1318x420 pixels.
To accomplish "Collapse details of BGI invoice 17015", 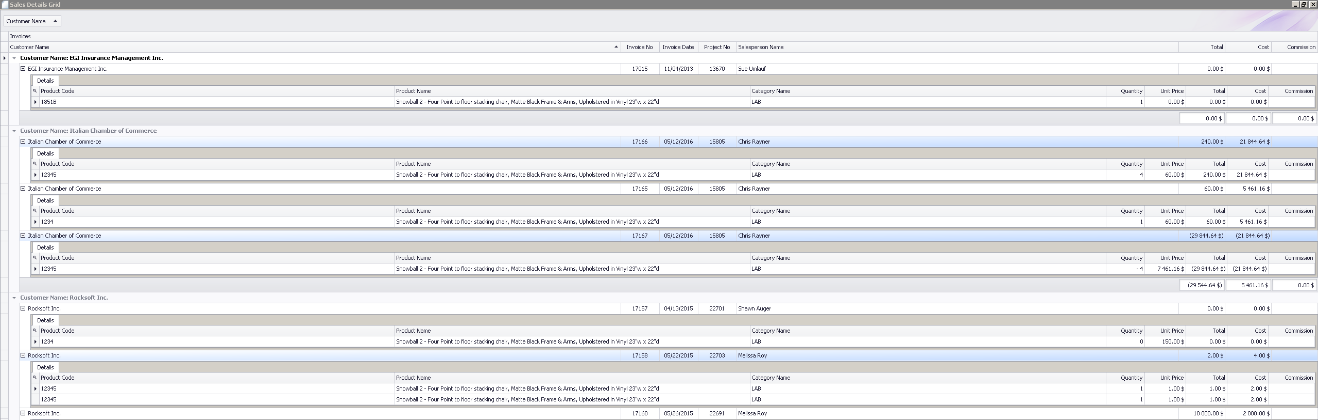I will (x=23, y=69).
